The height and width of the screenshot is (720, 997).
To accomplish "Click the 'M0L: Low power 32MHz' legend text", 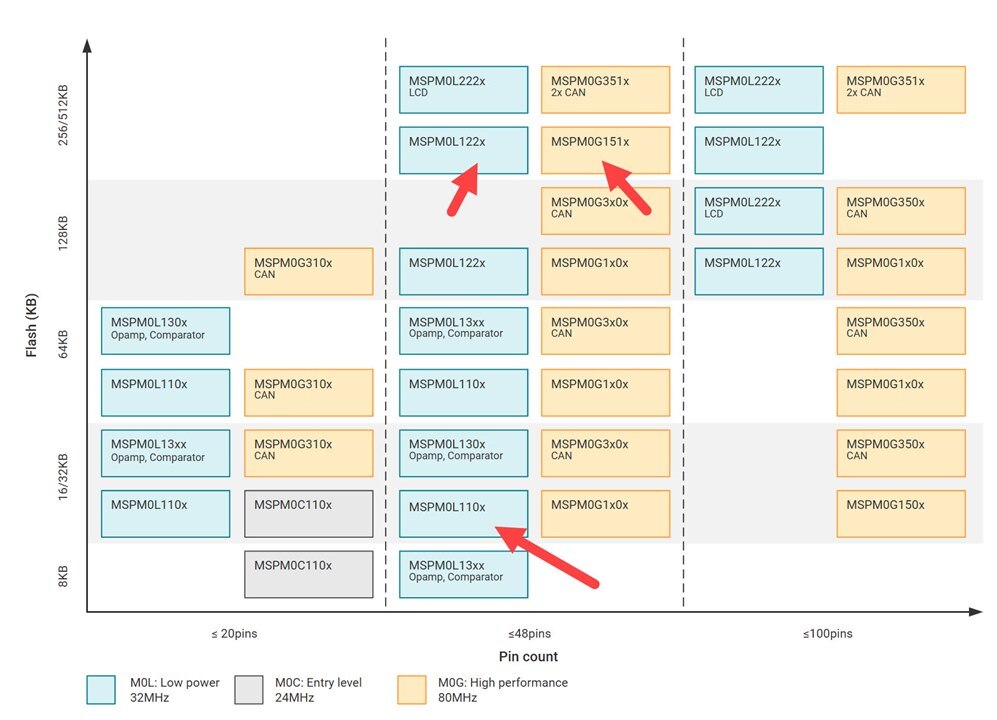I will (175, 690).
